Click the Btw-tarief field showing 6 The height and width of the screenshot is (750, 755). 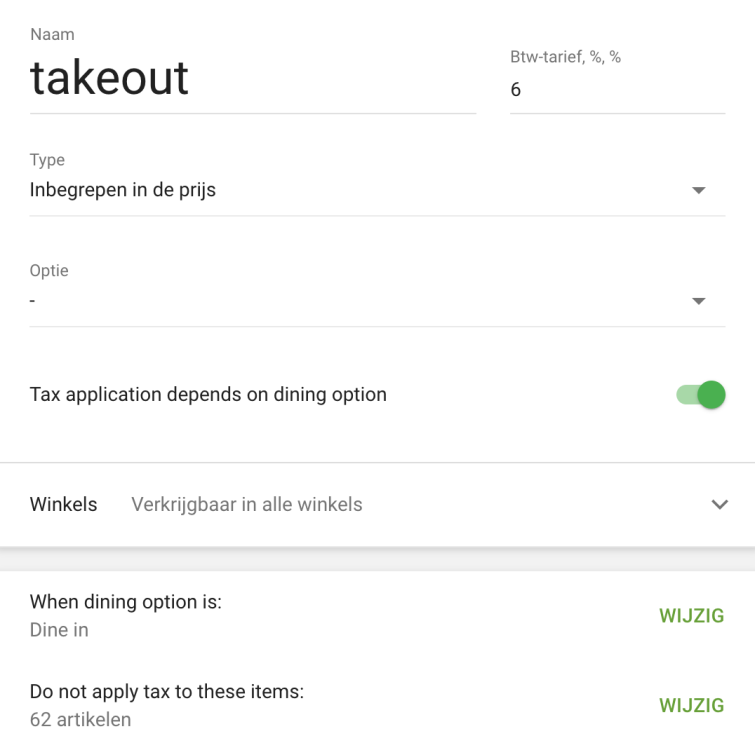616,90
